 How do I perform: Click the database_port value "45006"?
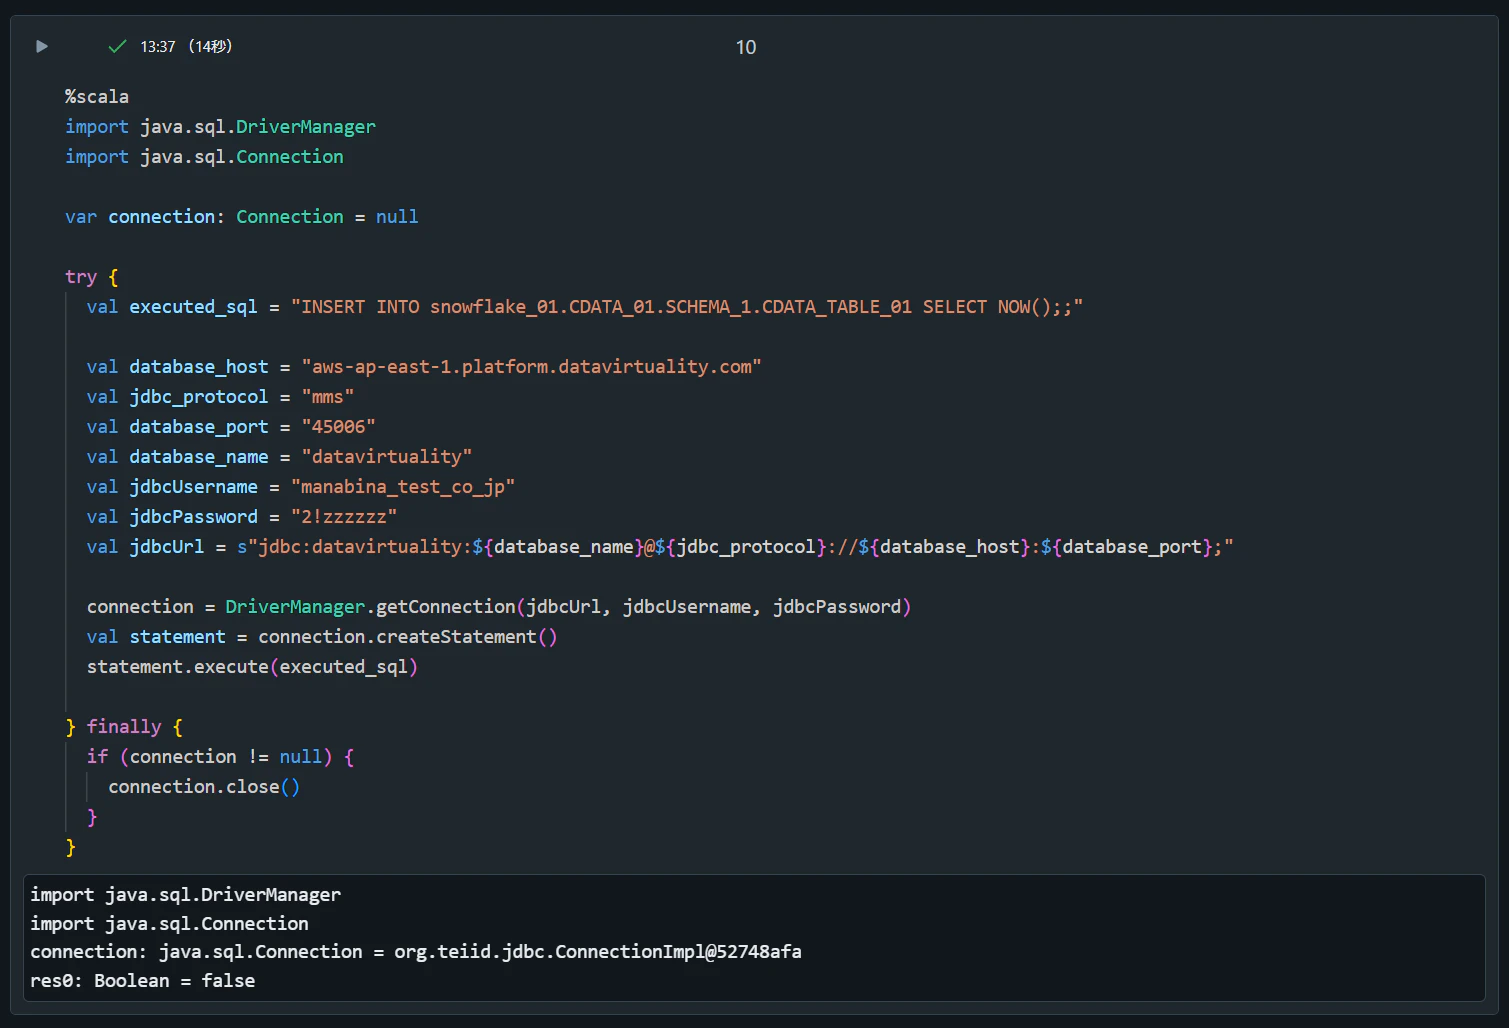point(339,427)
